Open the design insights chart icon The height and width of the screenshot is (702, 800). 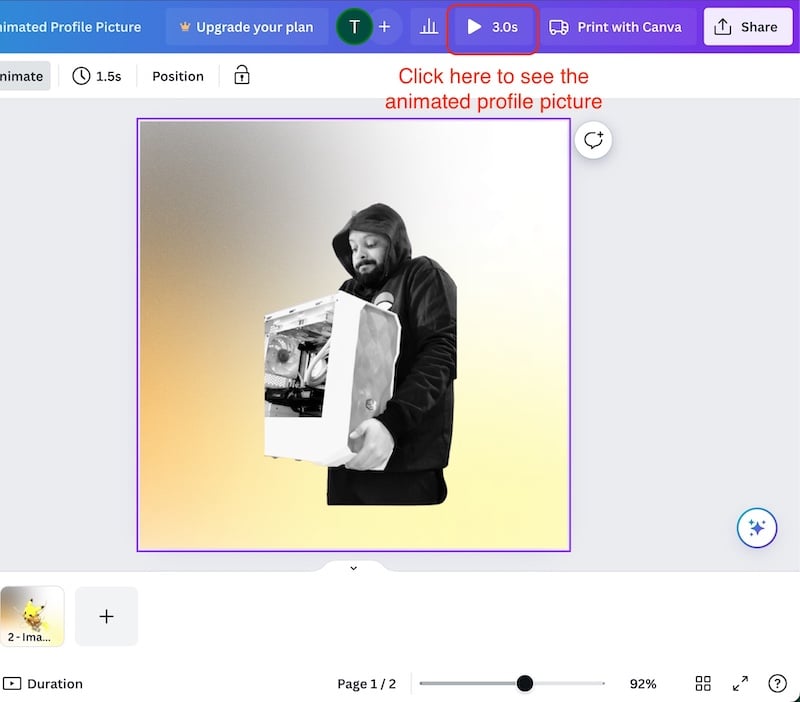[x=428, y=27]
